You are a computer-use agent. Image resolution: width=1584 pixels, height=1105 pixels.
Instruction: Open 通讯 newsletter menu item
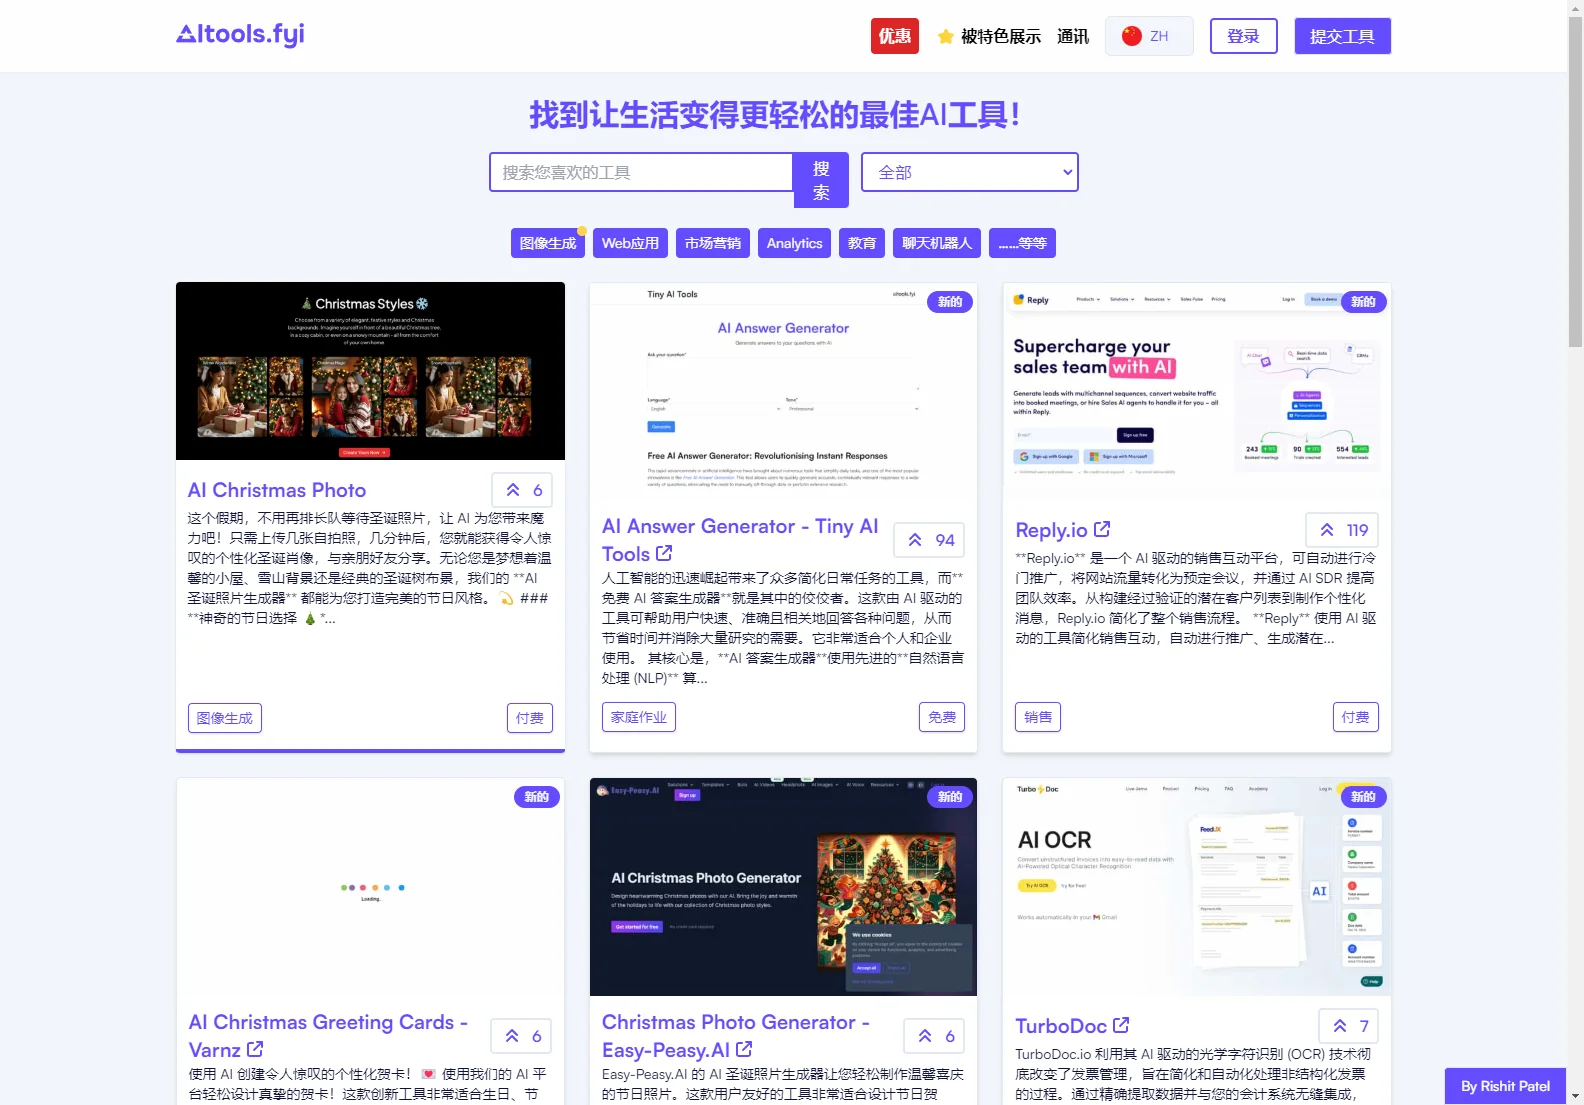click(x=1073, y=37)
